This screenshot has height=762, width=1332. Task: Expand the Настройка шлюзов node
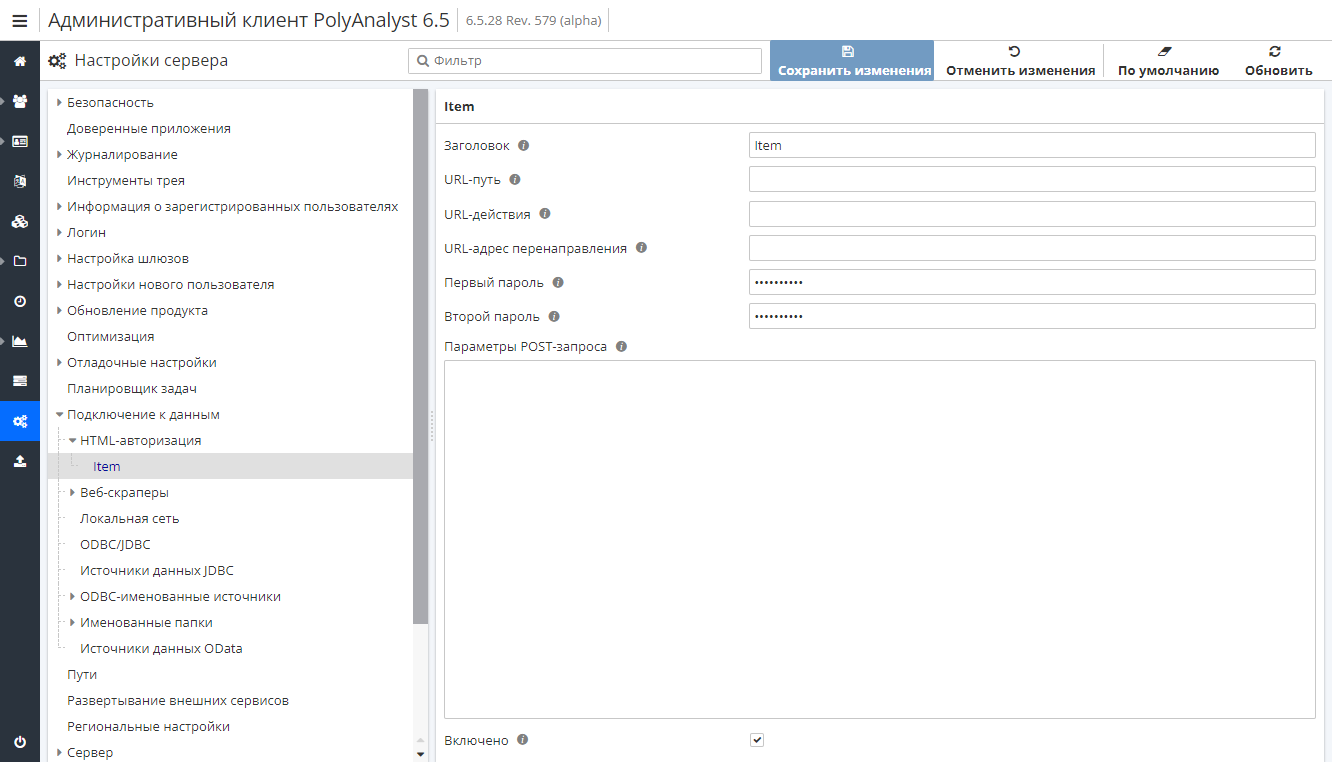click(x=60, y=258)
